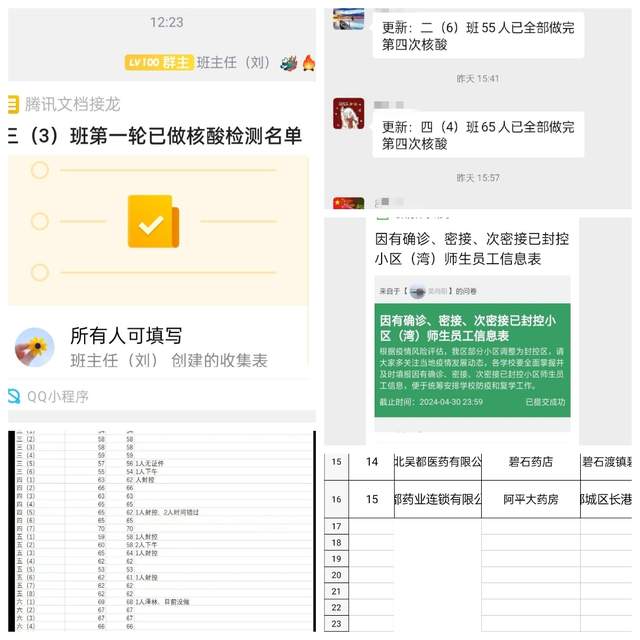Select spreadsheet row header 17

[x=336, y=526]
